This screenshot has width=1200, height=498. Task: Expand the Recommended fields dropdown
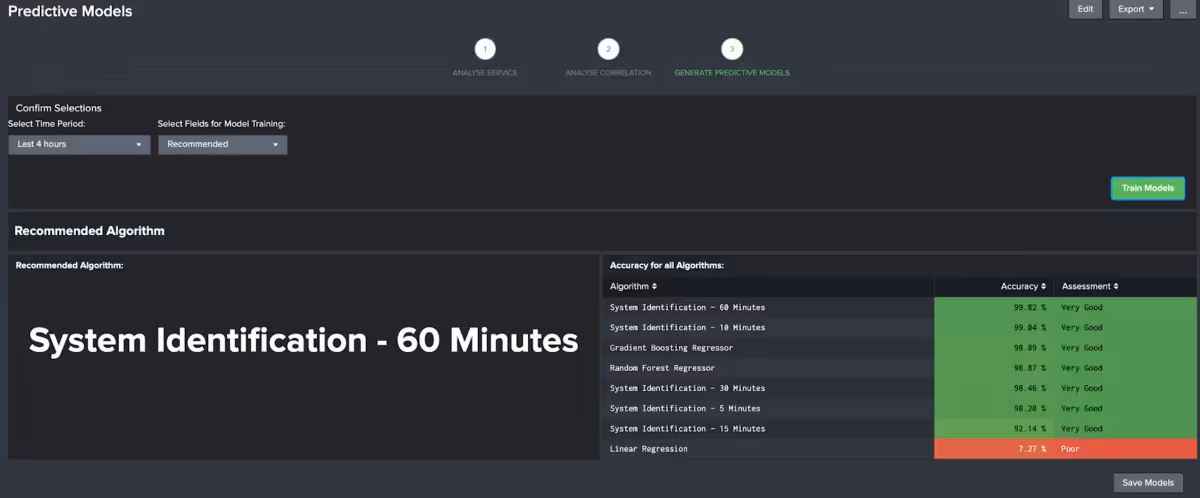222,144
